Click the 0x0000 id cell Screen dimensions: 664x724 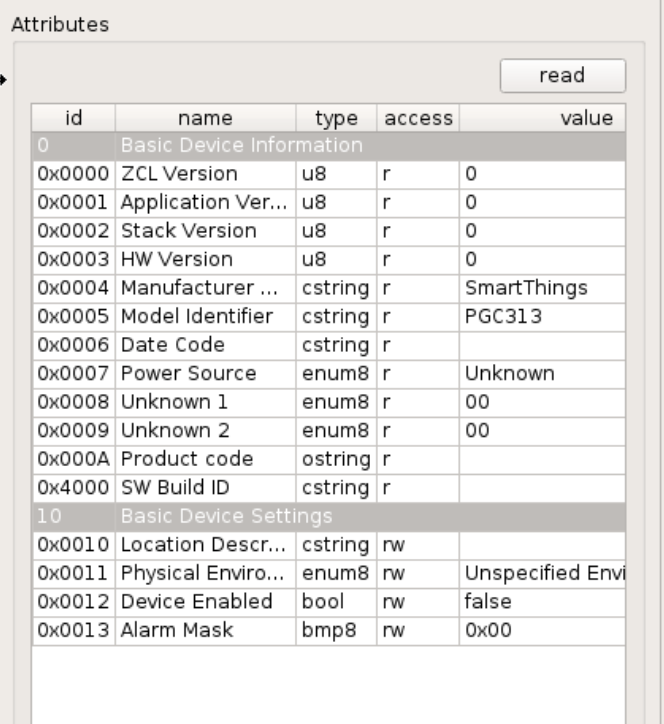point(73,174)
